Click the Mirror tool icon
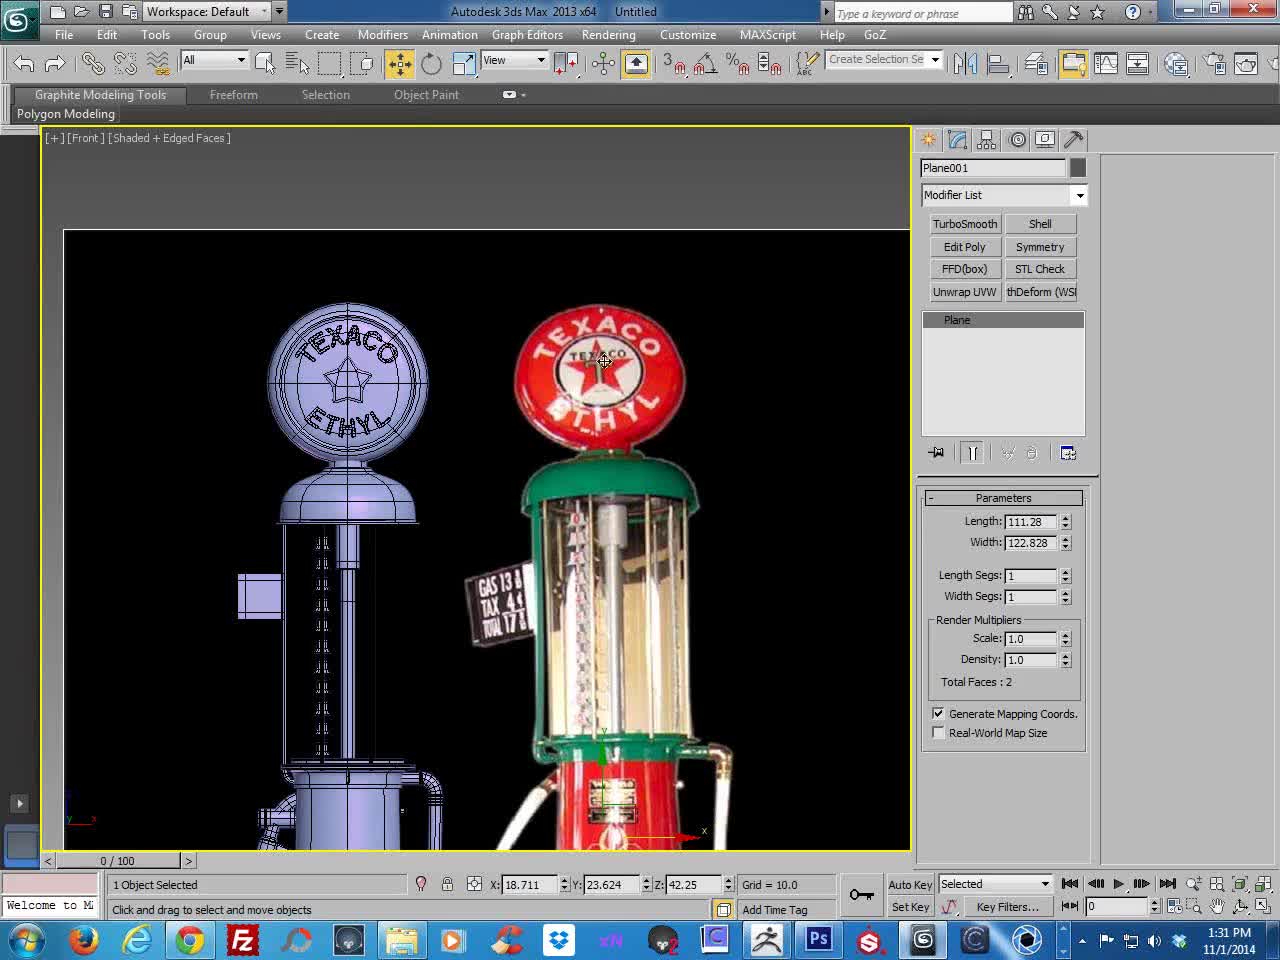Screen dimensions: 1280x960 coord(965,64)
